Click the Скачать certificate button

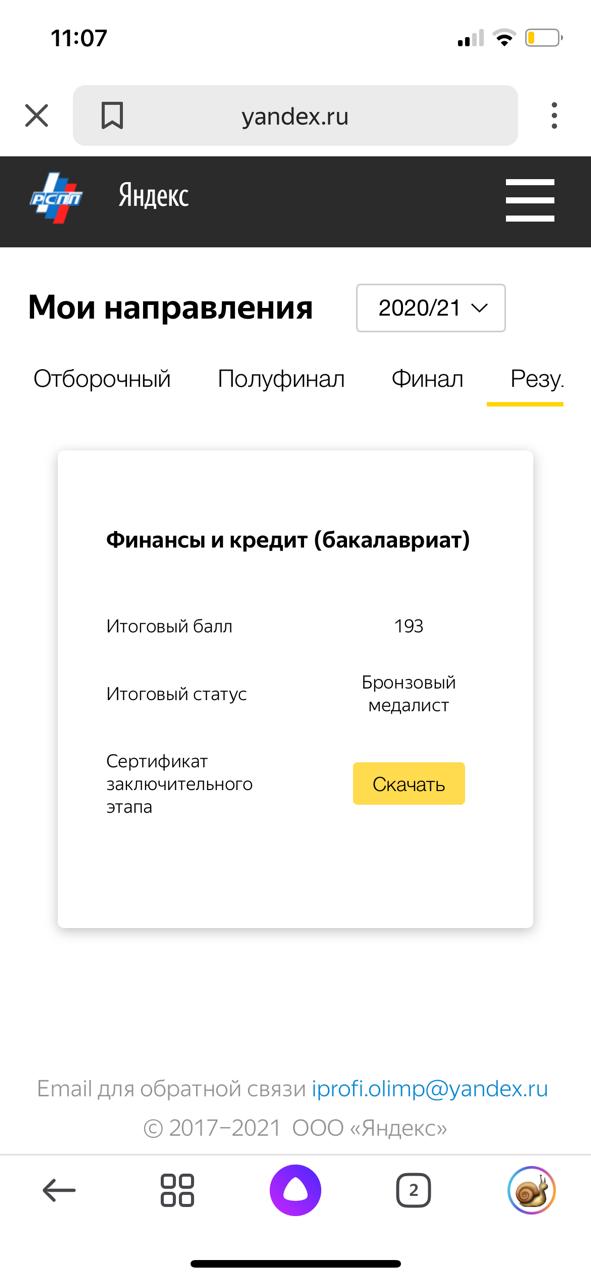click(x=409, y=784)
